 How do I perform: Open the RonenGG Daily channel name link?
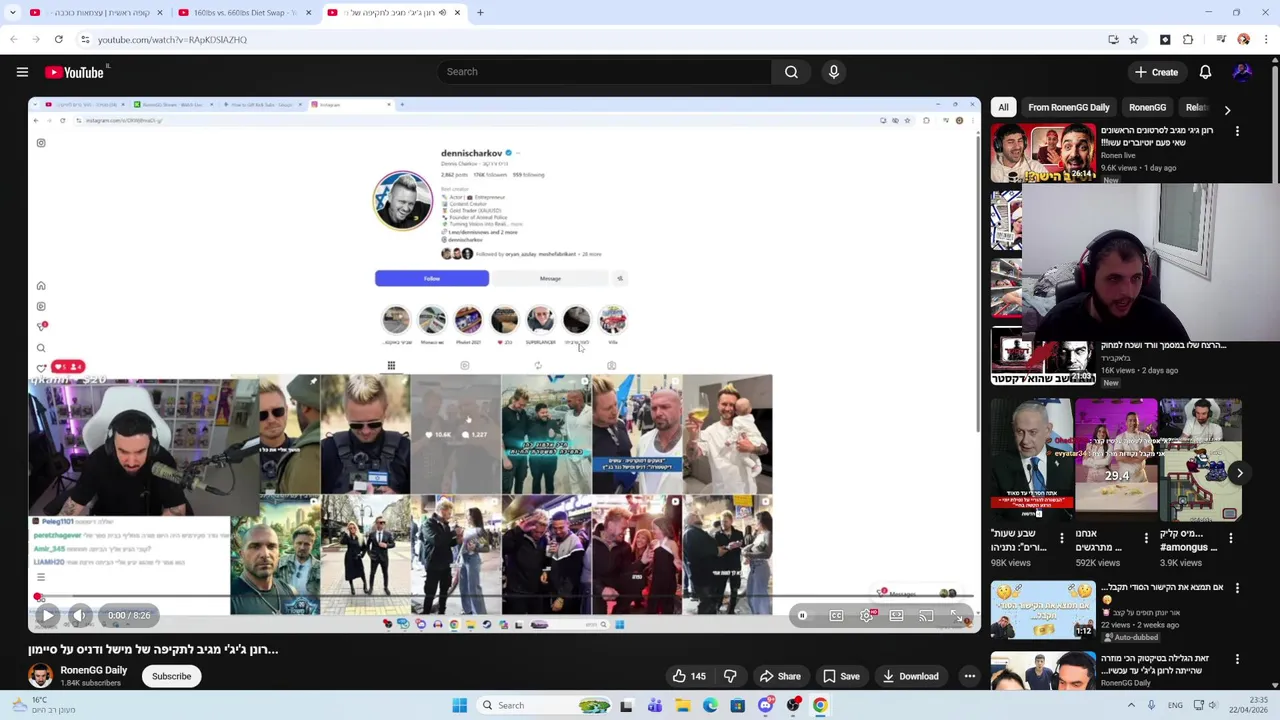click(93, 670)
